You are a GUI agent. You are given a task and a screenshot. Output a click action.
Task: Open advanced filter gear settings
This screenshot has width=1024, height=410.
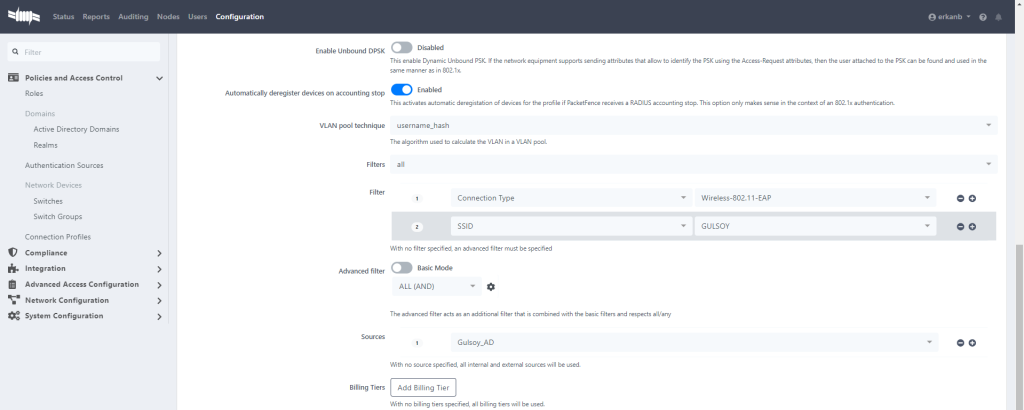(491, 287)
